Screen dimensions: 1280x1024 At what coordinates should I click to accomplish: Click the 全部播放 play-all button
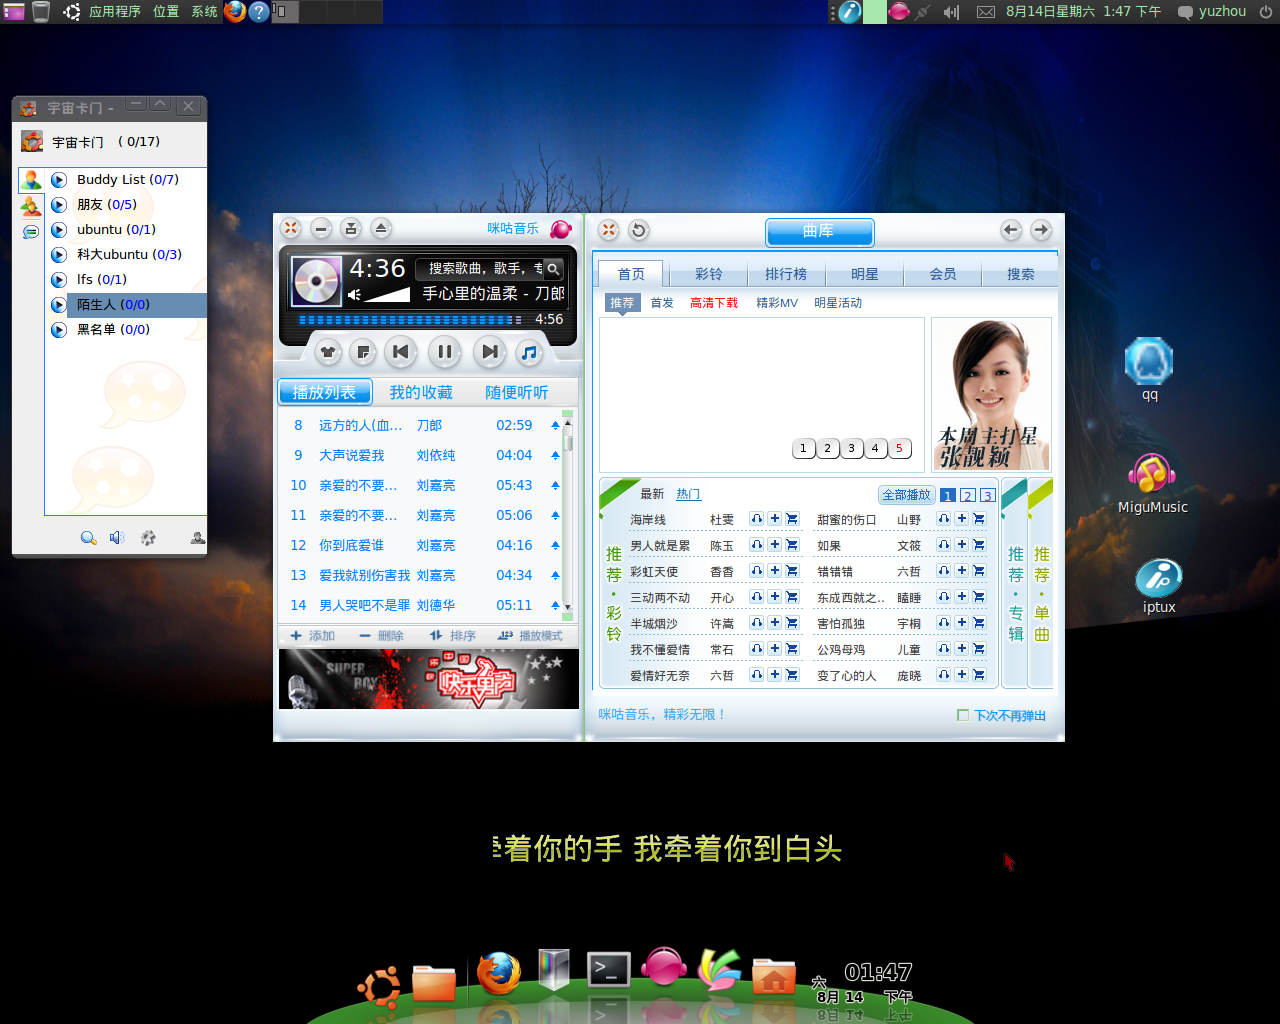(x=906, y=495)
